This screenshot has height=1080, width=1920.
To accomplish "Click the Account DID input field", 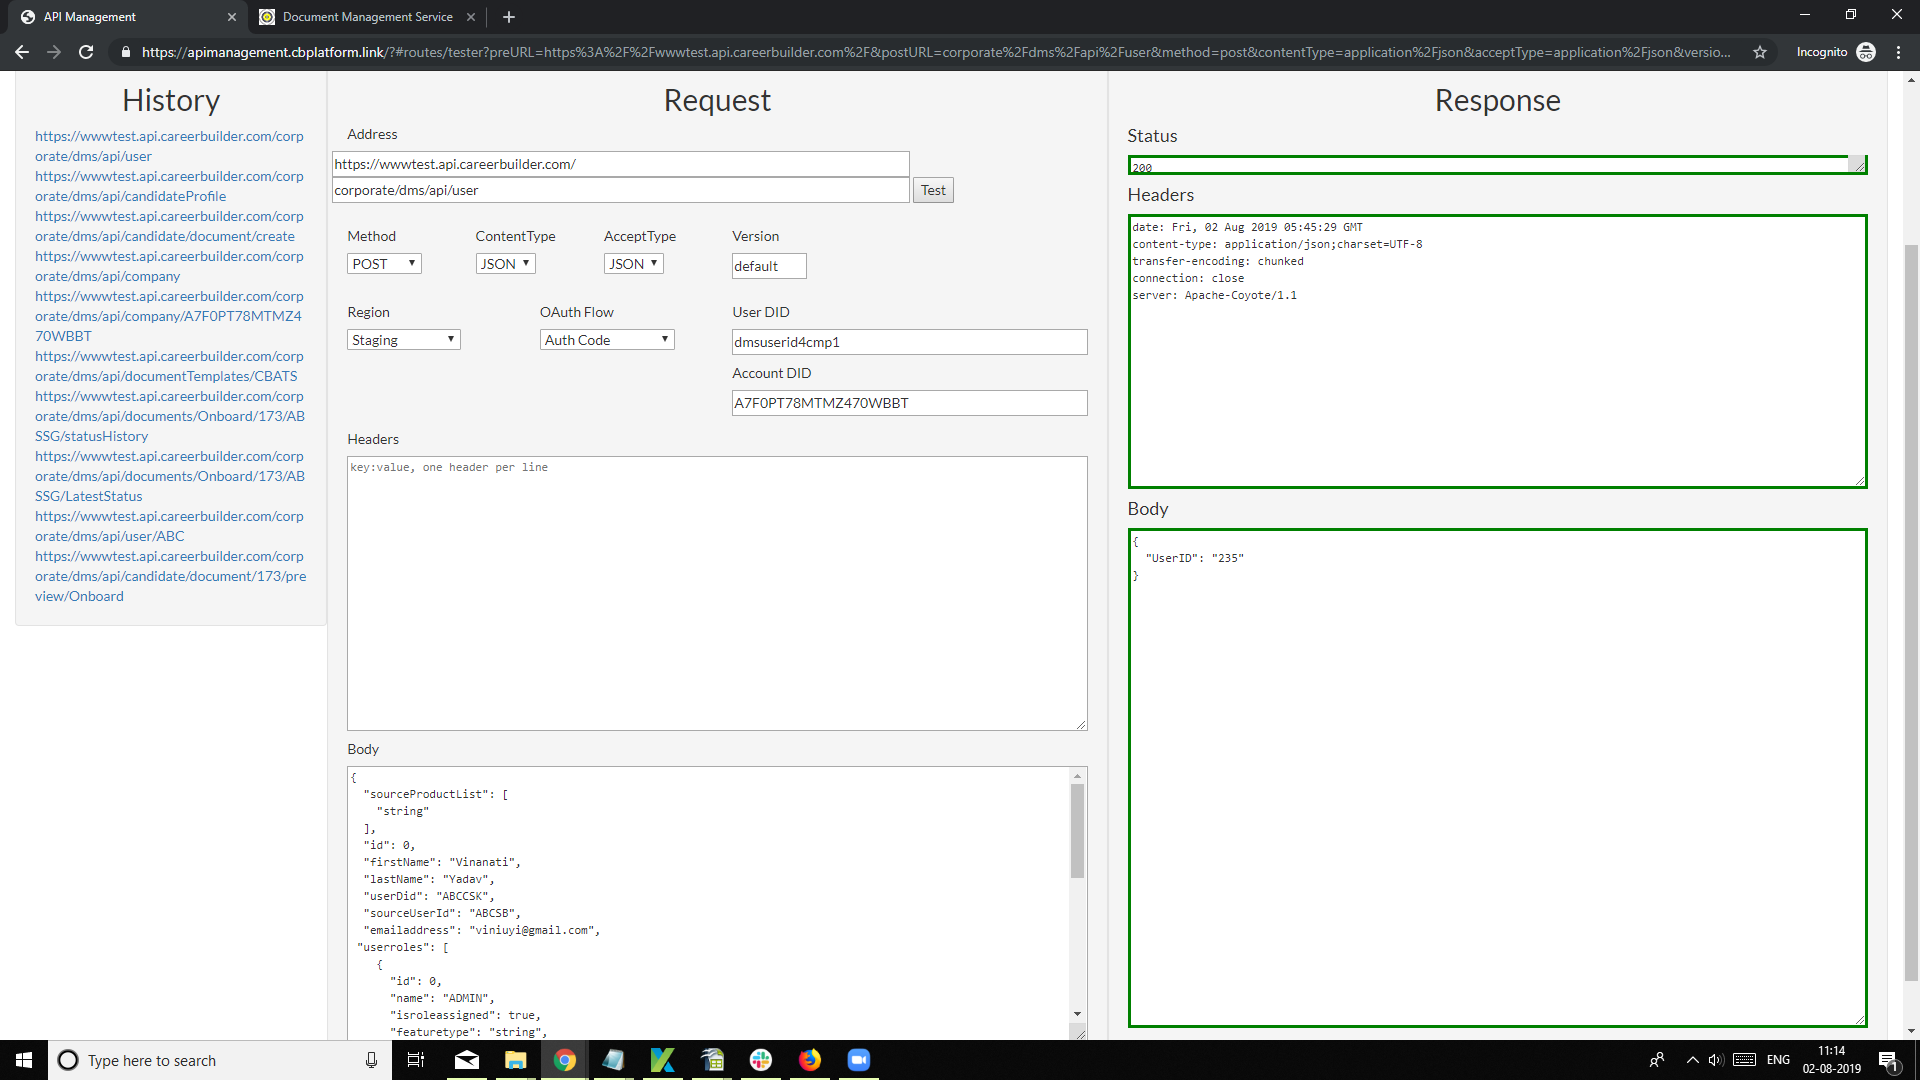I will tap(910, 403).
